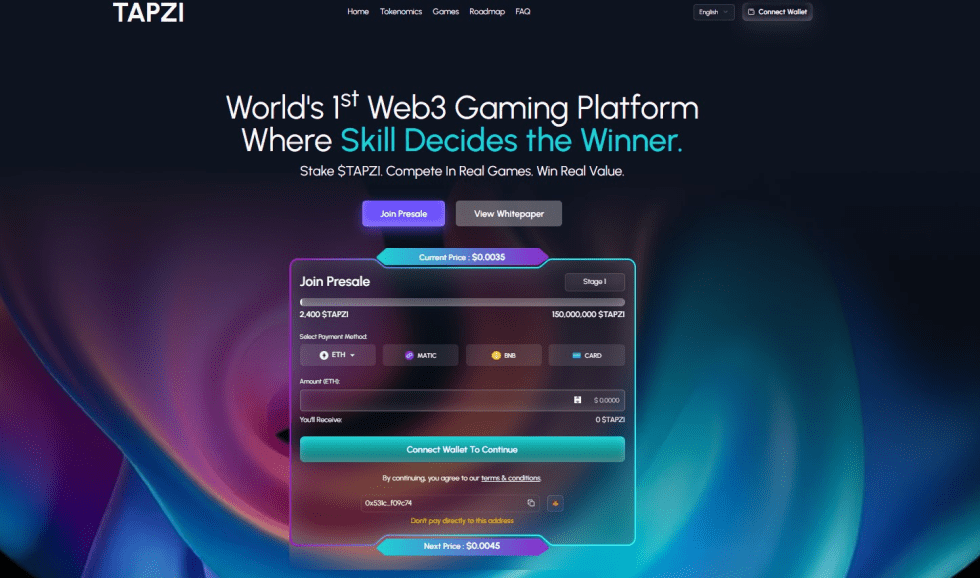The image size is (980, 578).
Task: Expand the ETH token dropdown arrow
Action: point(352,356)
